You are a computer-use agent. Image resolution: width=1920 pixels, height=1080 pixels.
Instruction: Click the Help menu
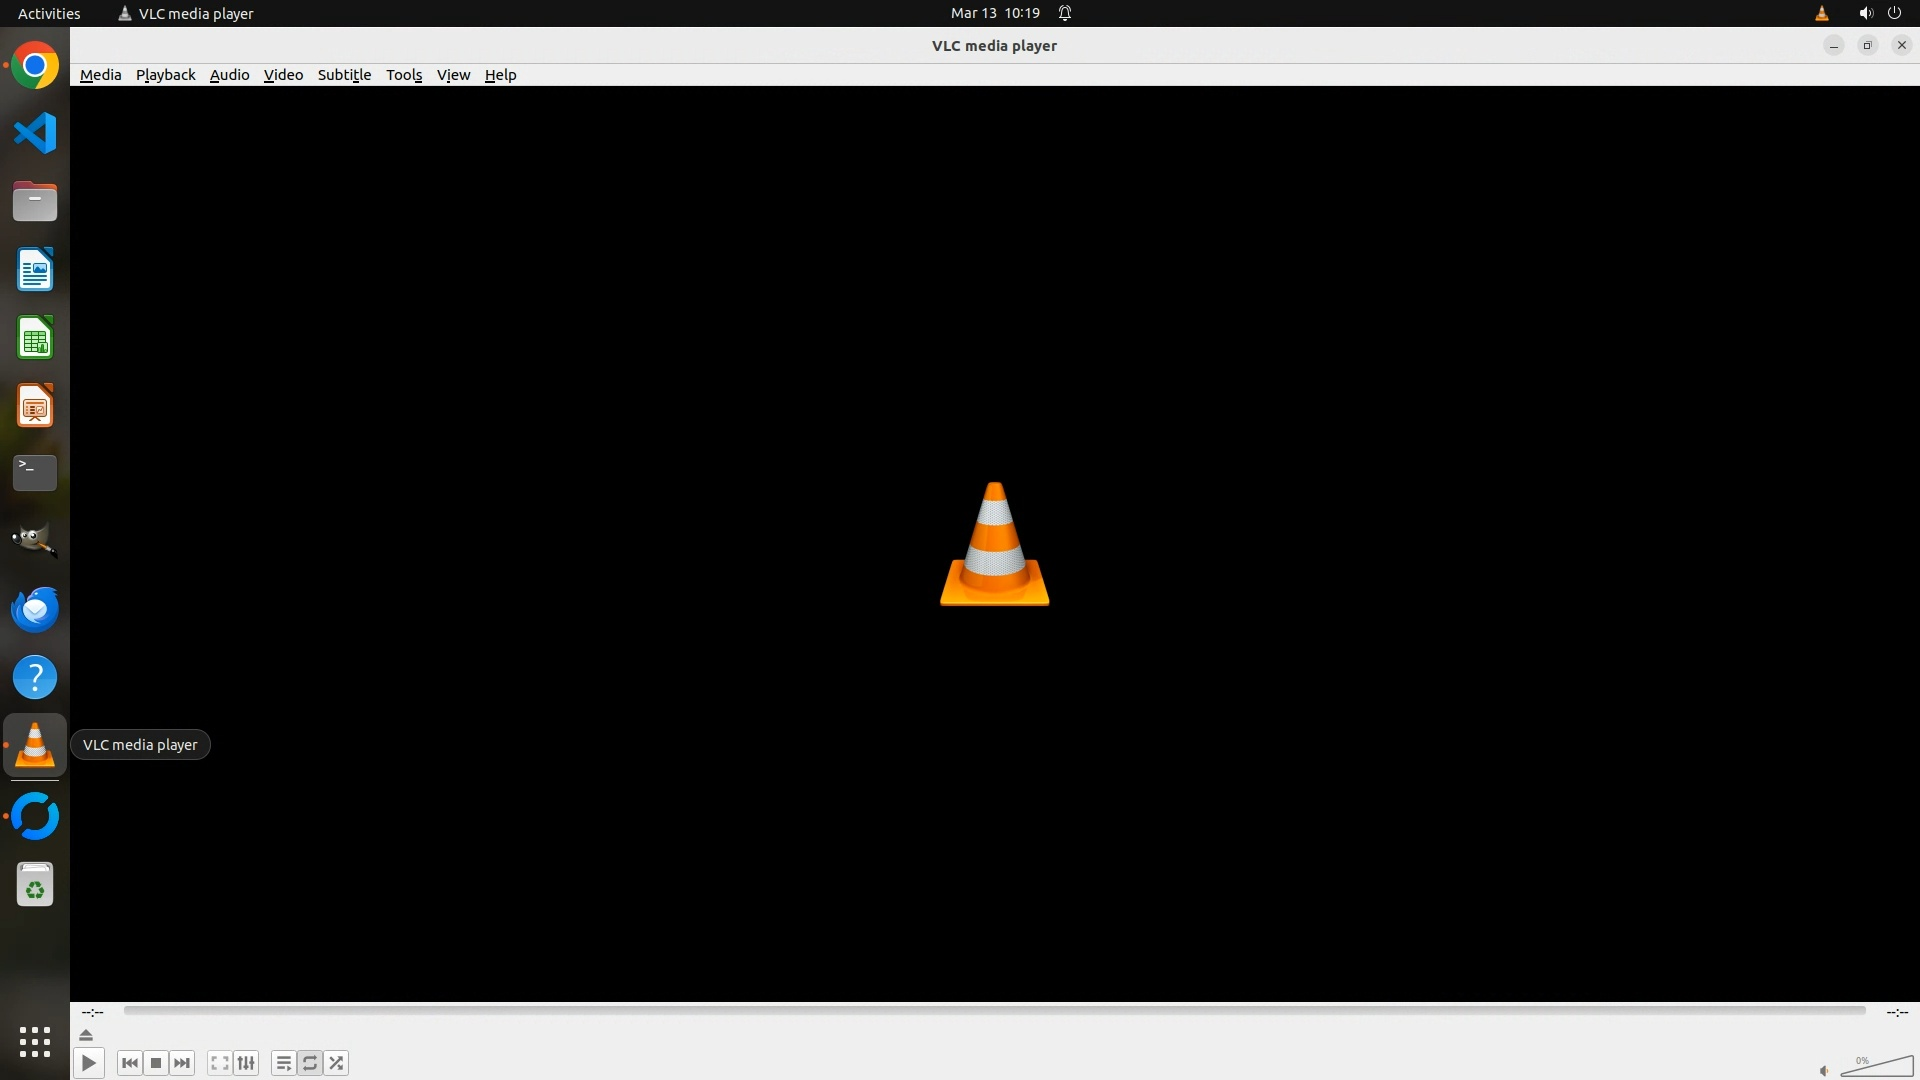(500, 75)
